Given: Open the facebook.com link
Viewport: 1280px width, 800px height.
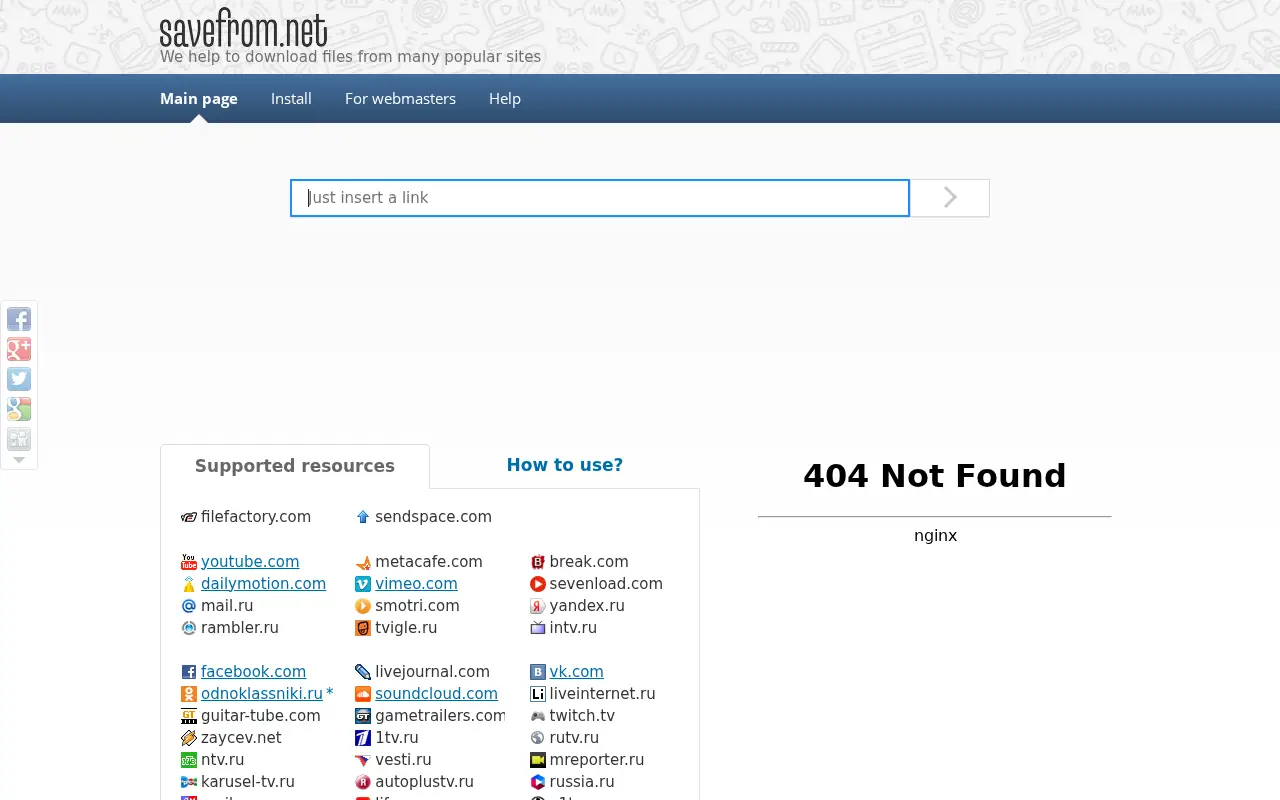Looking at the screenshot, I should [x=253, y=672].
